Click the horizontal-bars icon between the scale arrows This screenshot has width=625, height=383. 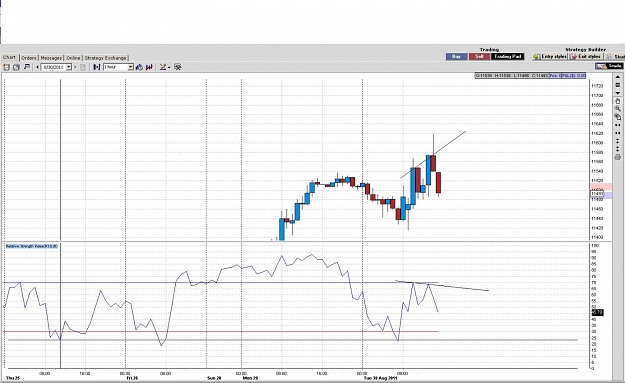coord(618,85)
